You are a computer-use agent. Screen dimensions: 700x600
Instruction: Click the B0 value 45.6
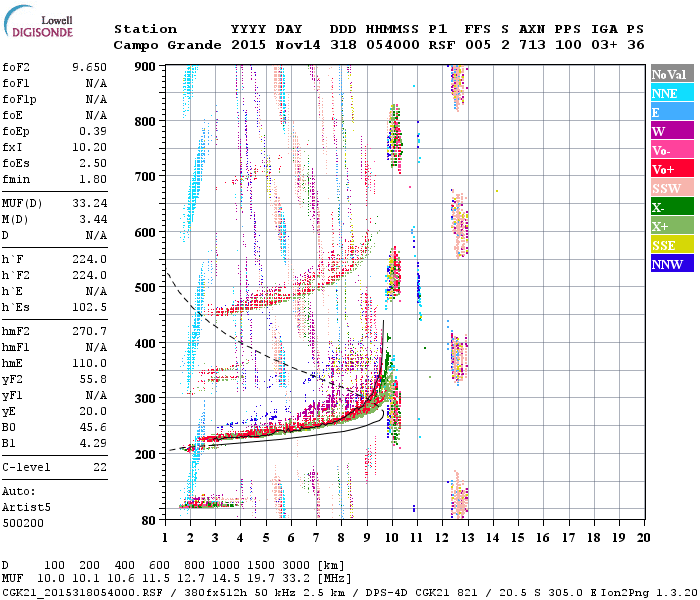pos(93,427)
